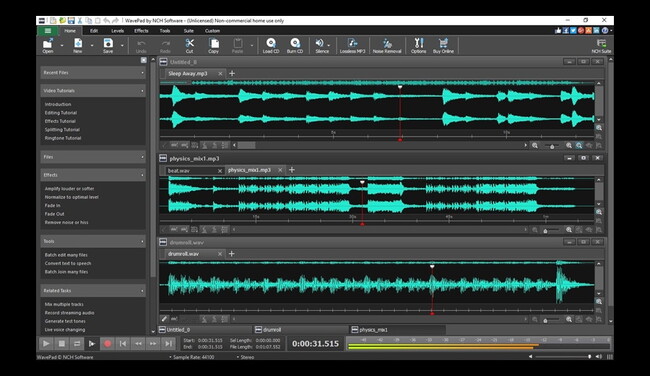650x376 pixels.
Task: Click the Save toolbar icon
Action: (108, 45)
